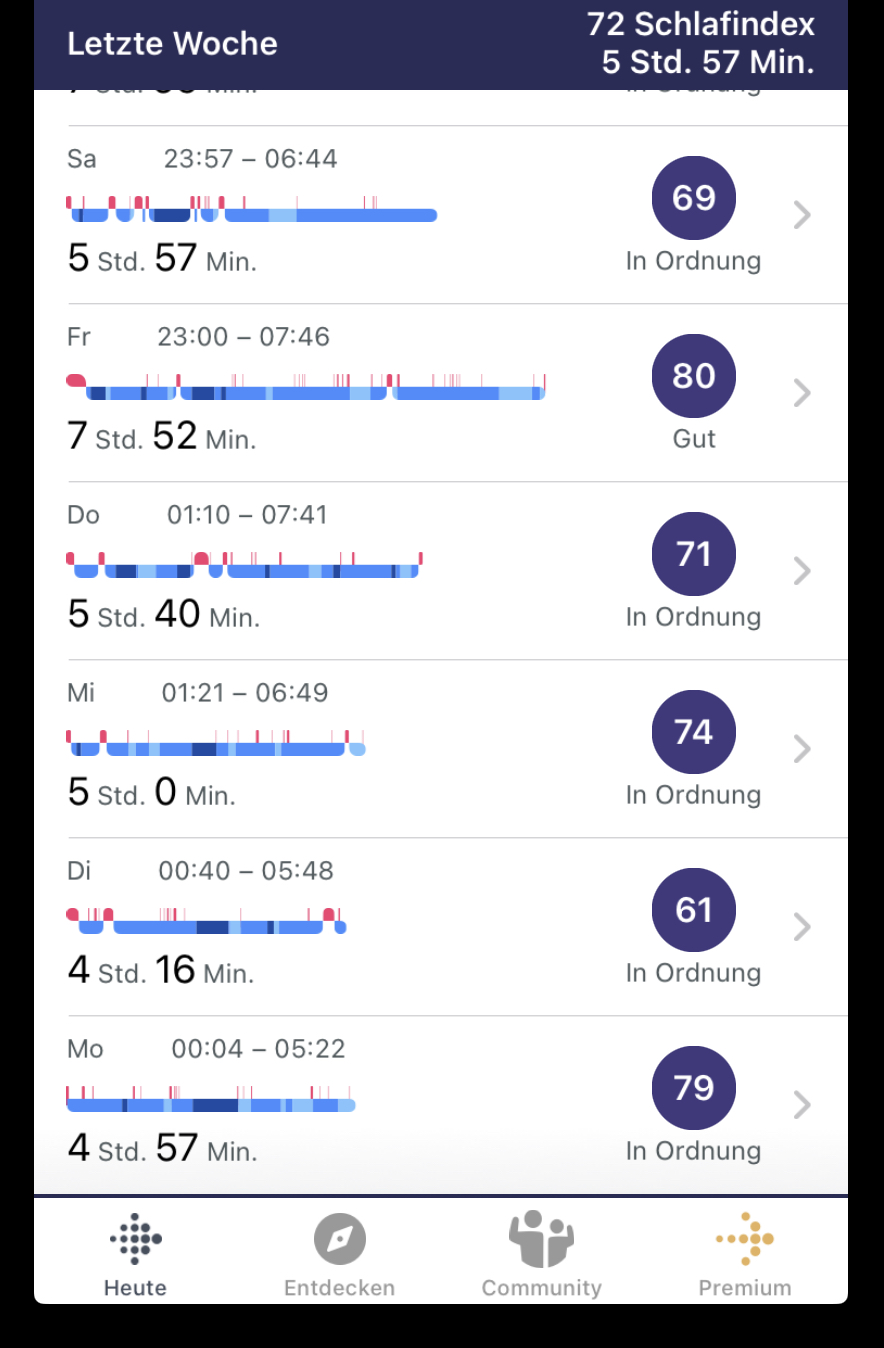
Task: Tap the sleep score 79 circle
Action: click(694, 1088)
